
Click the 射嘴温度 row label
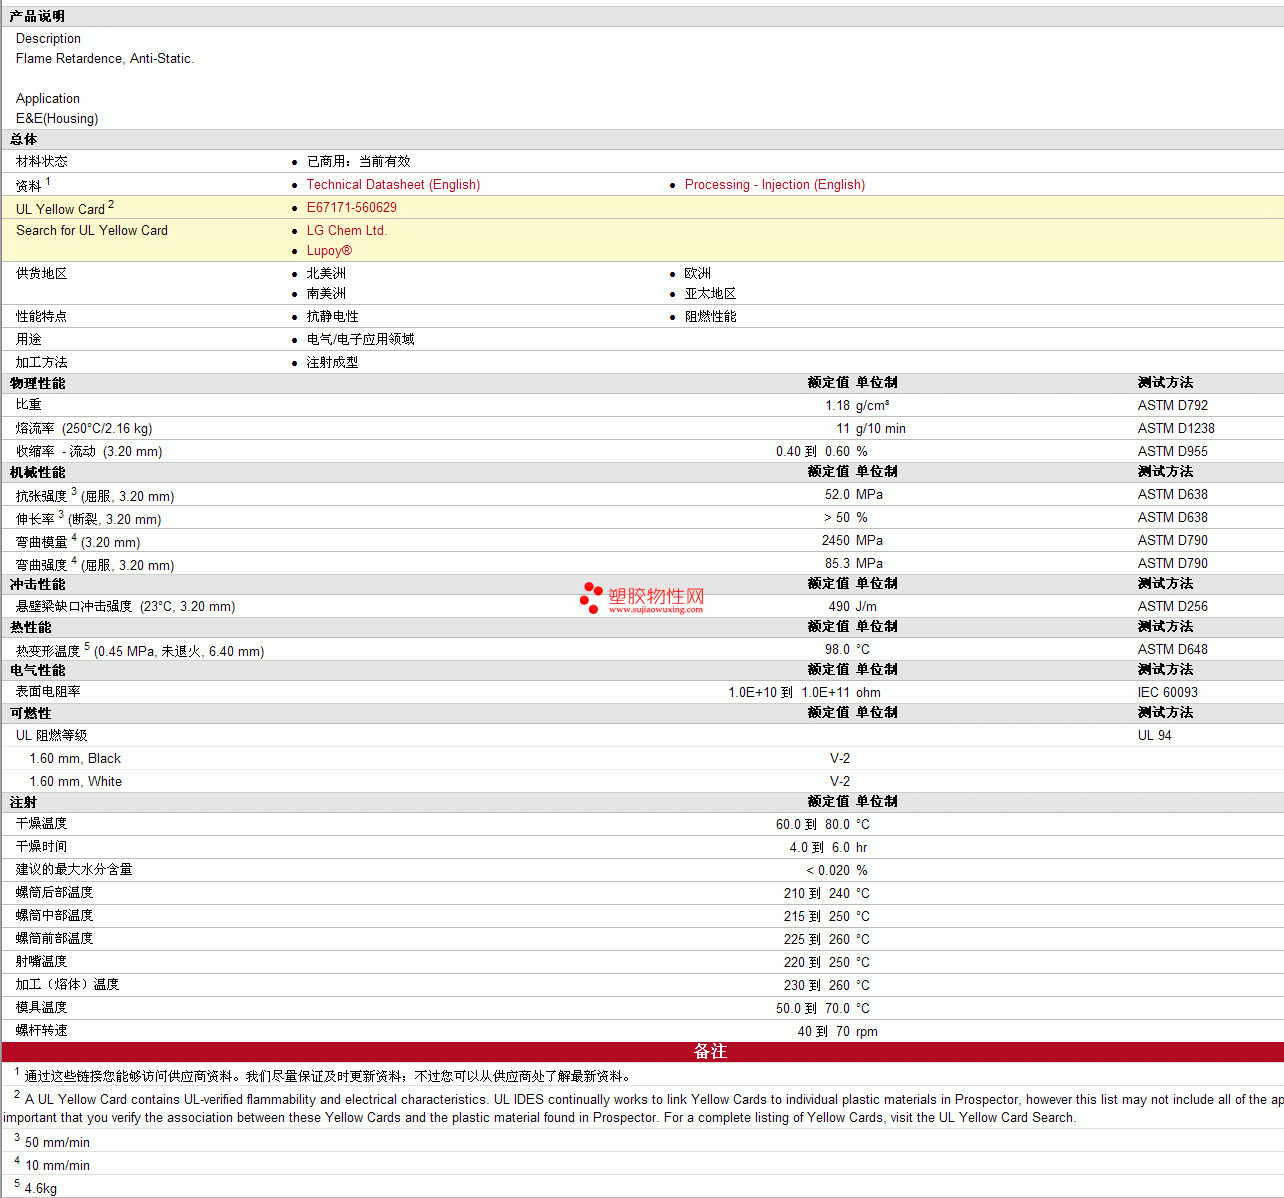[x=41, y=962]
